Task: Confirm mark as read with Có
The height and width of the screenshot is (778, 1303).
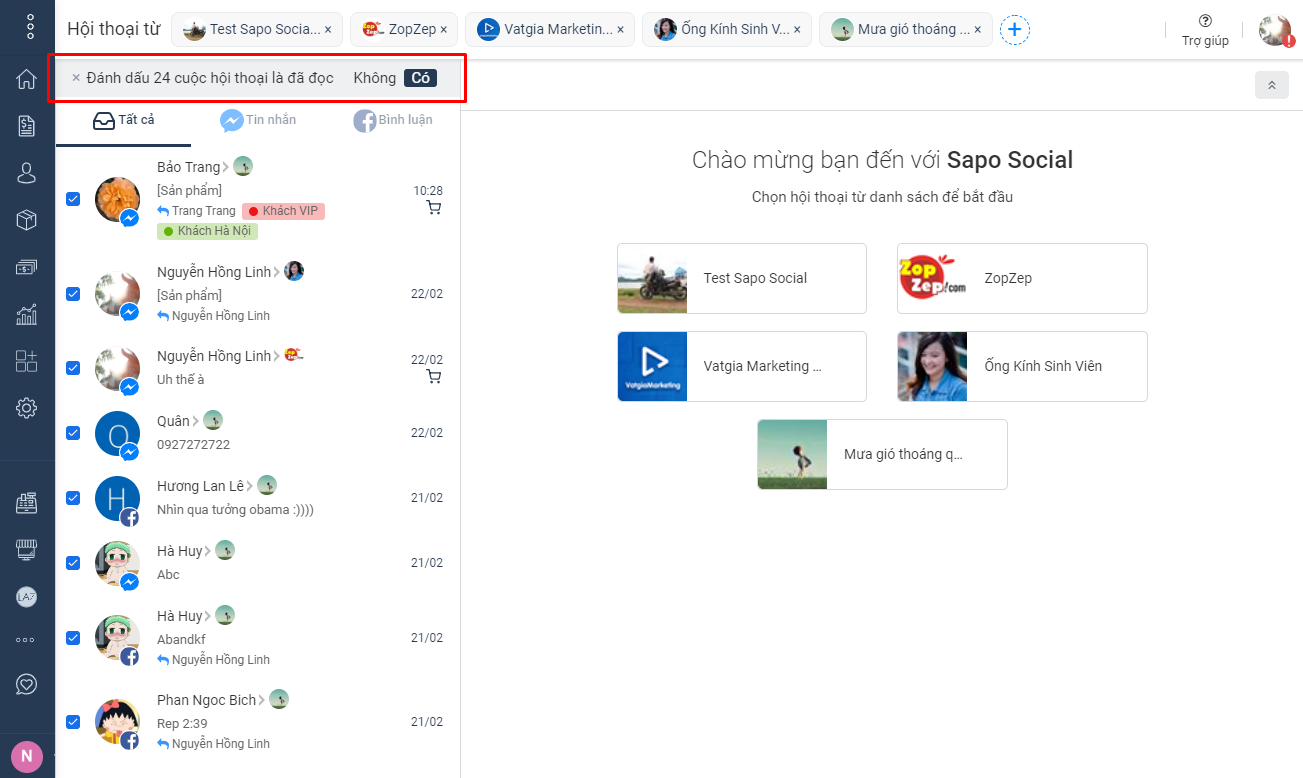Action: click(x=421, y=78)
